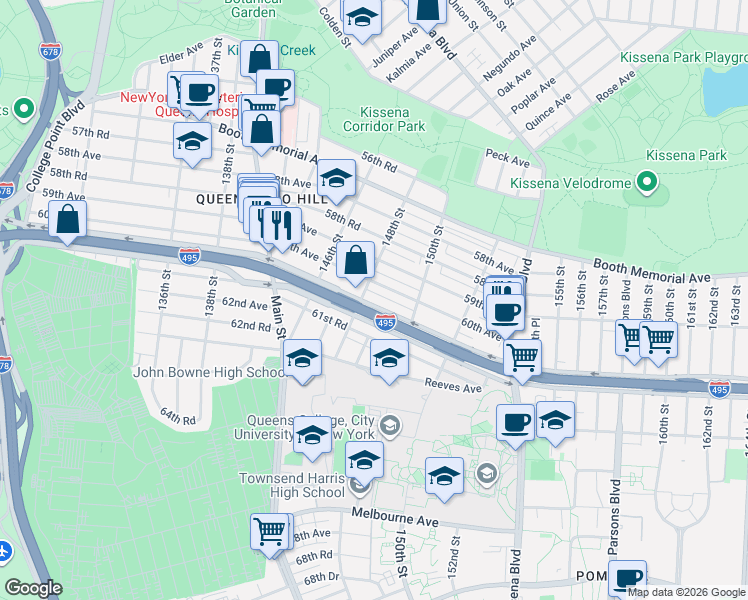748x600 pixels.
Task: Select the school marker beside 57th Rd label
Action: tap(192, 143)
